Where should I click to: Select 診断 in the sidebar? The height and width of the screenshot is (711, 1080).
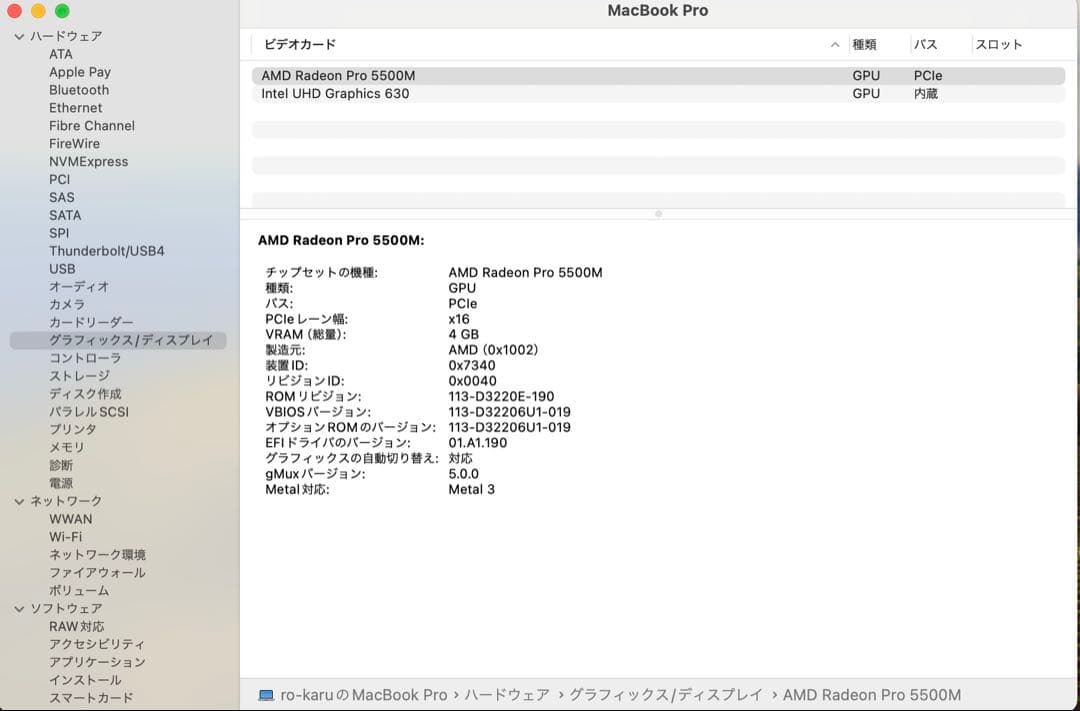coord(61,465)
